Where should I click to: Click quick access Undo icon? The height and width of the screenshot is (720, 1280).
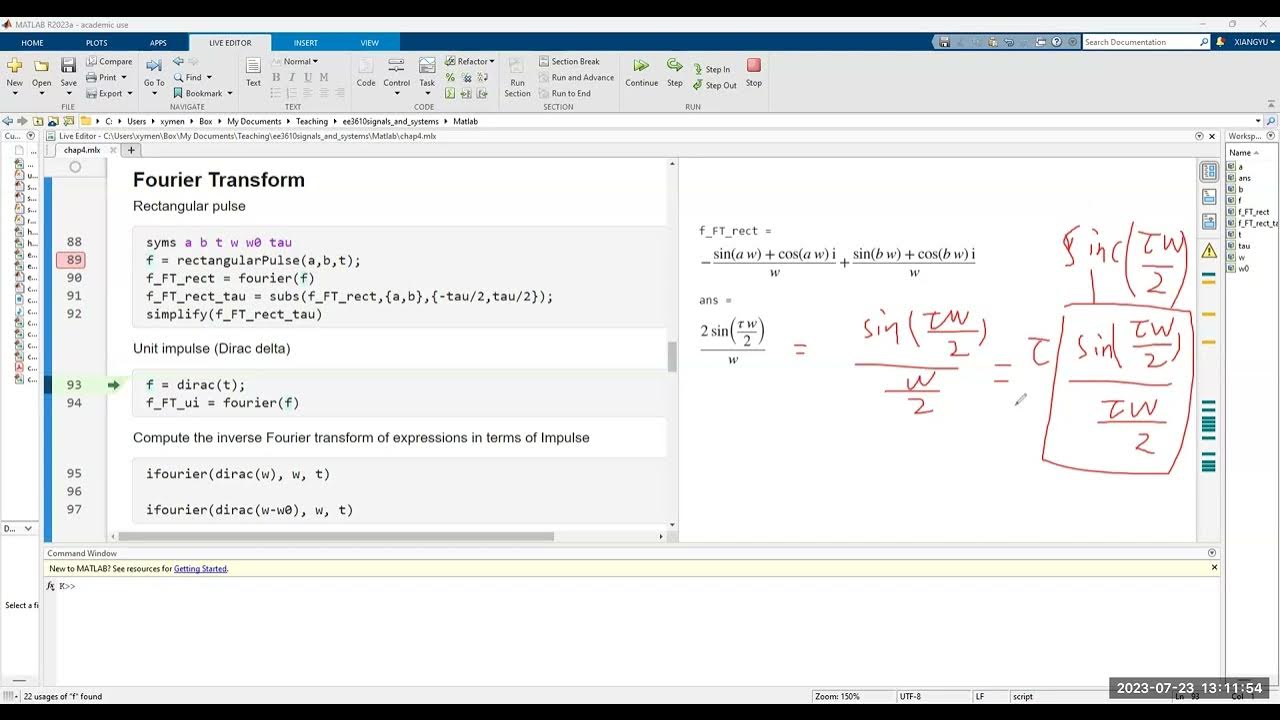1008,42
